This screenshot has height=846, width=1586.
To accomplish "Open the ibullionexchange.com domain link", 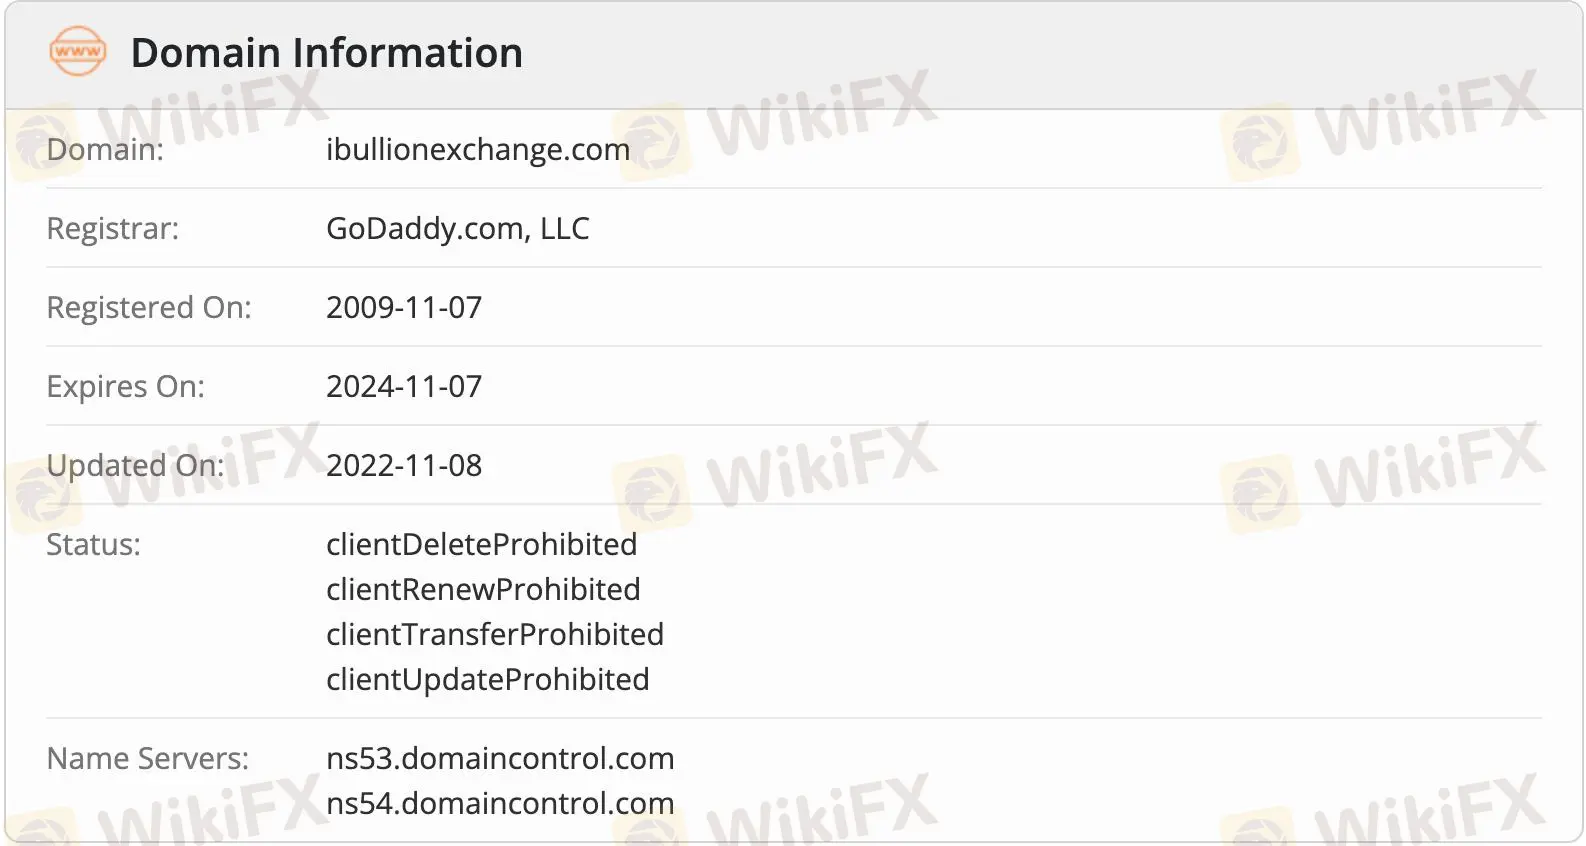I will click(478, 150).
